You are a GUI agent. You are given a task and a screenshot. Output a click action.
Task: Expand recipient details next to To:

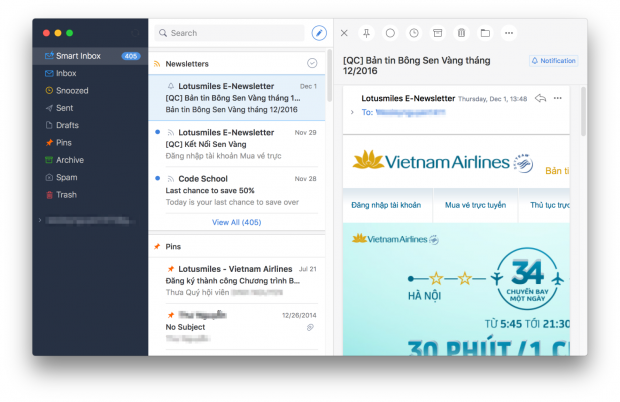pyautogui.click(x=352, y=113)
